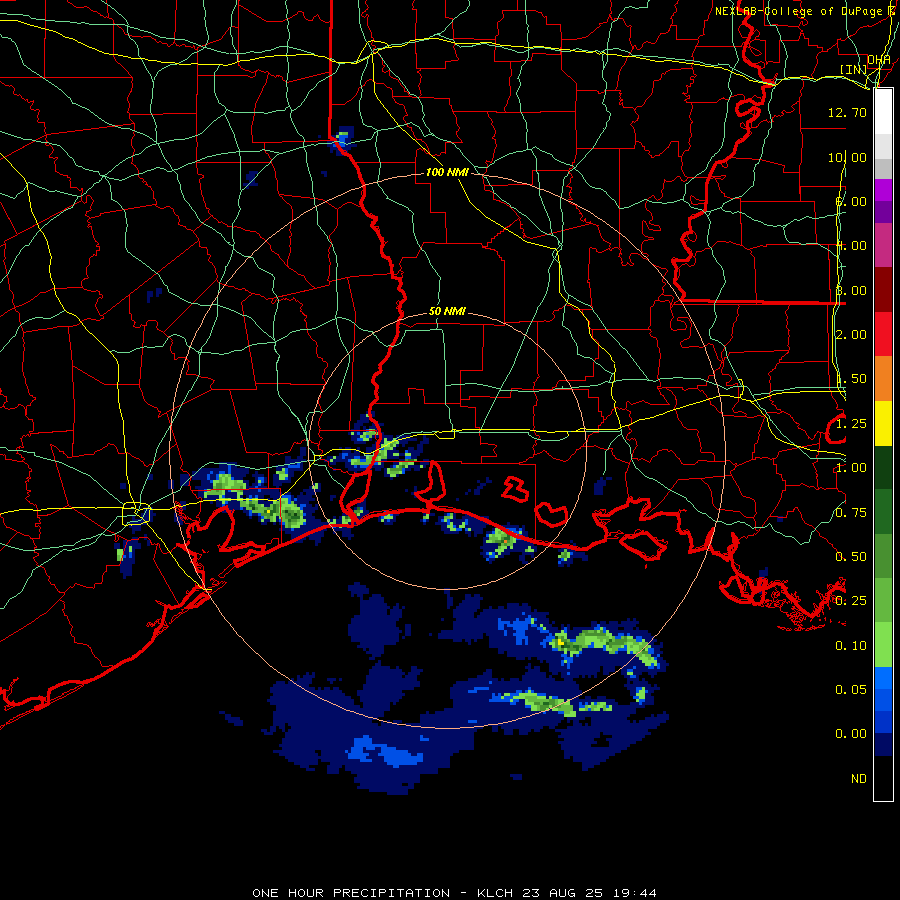Click the light green 0.10 legend swatch

pos(883,645)
